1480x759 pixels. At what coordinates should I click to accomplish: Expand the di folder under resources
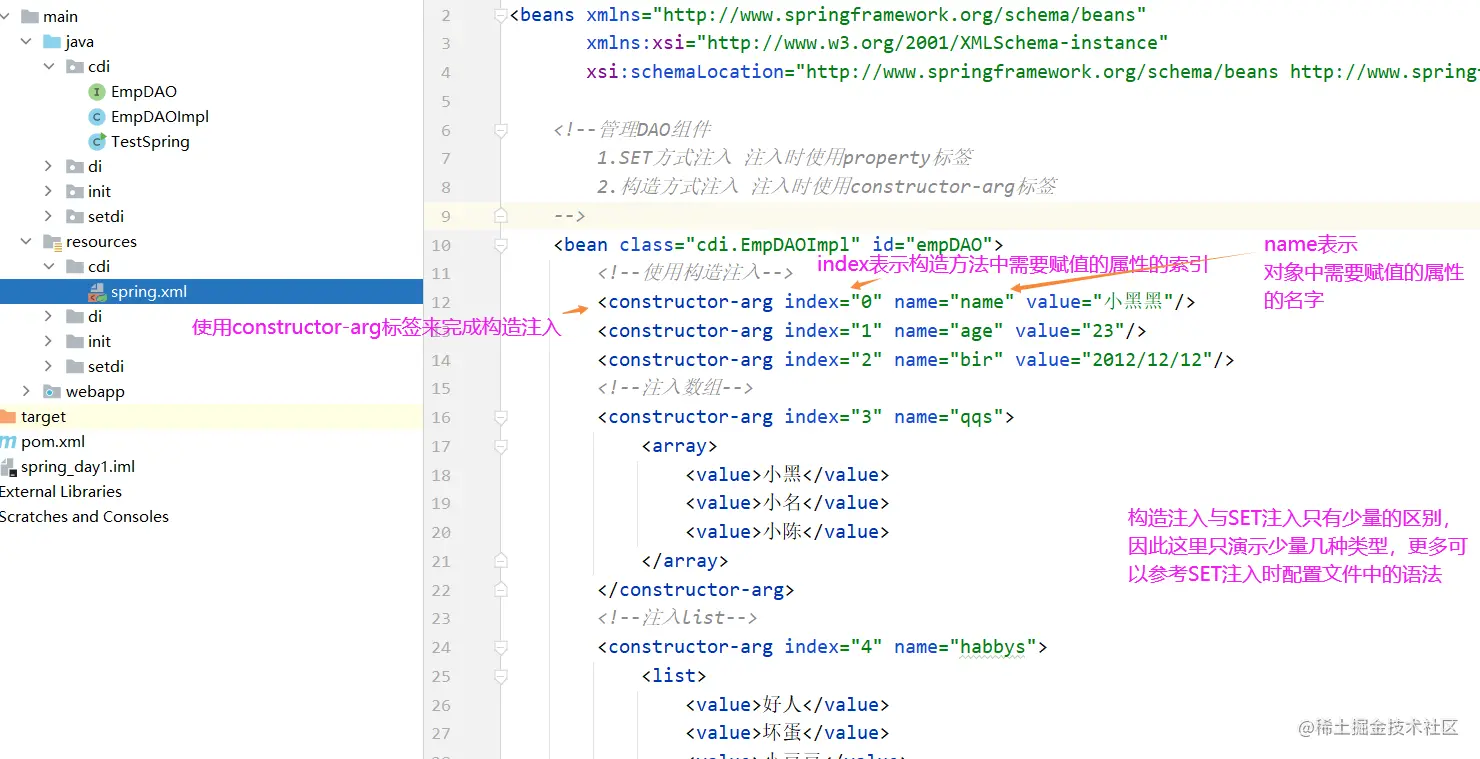coord(49,317)
